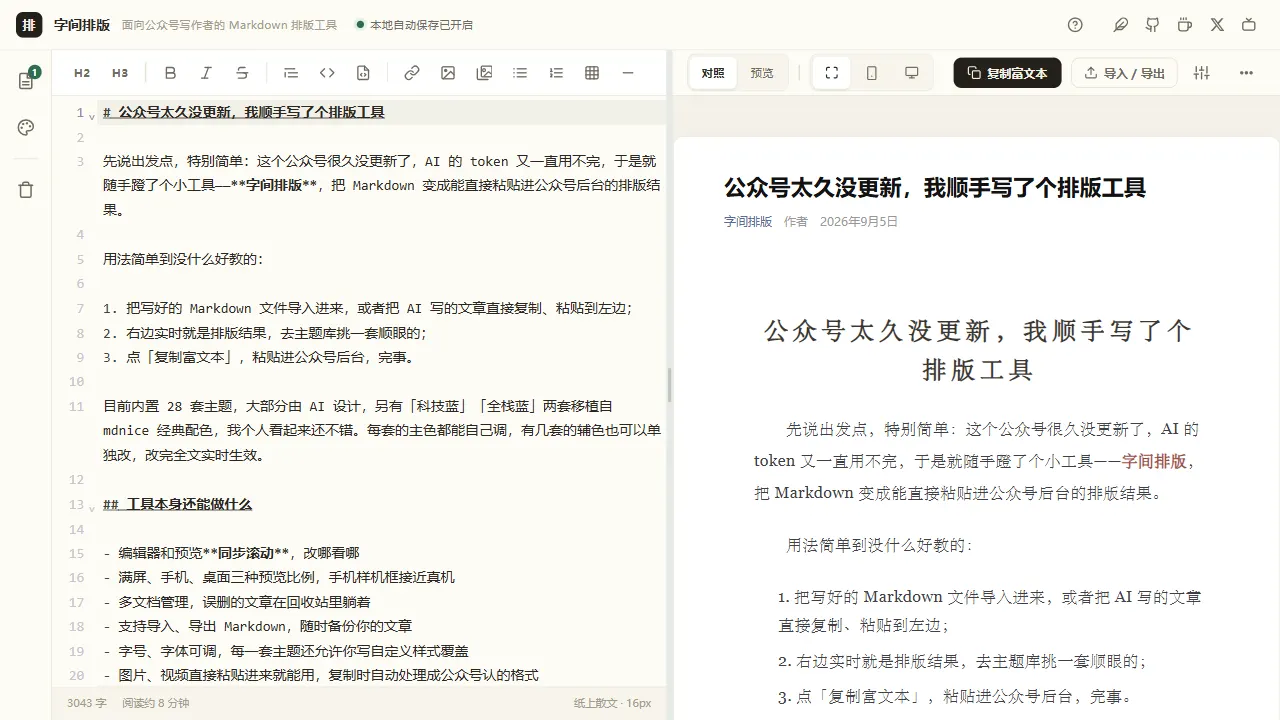
Task: Insert a blockquote
Action: tap(291, 73)
